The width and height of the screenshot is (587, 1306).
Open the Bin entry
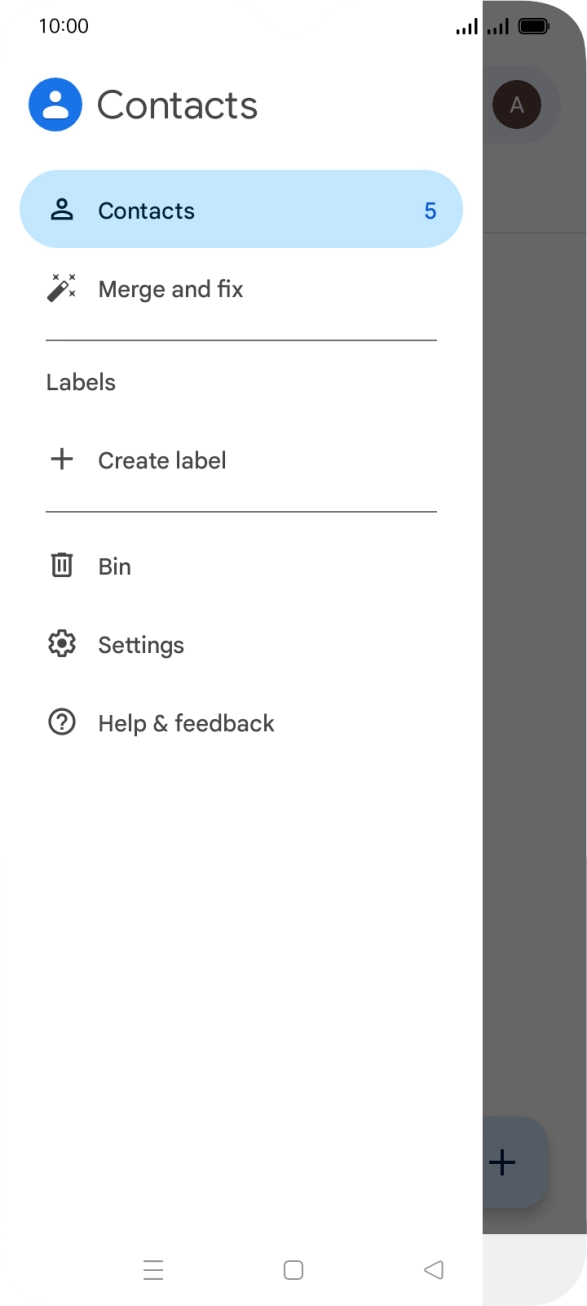[241, 566]
